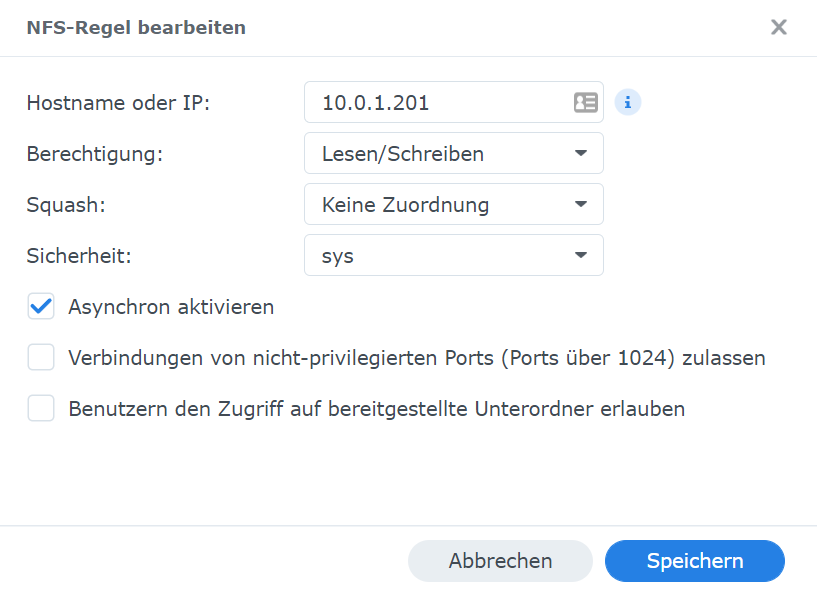This screenshot has width=817, height=597.
Task: Open the Sicherheit dropdown showing sys
Action: coord(453,256)
